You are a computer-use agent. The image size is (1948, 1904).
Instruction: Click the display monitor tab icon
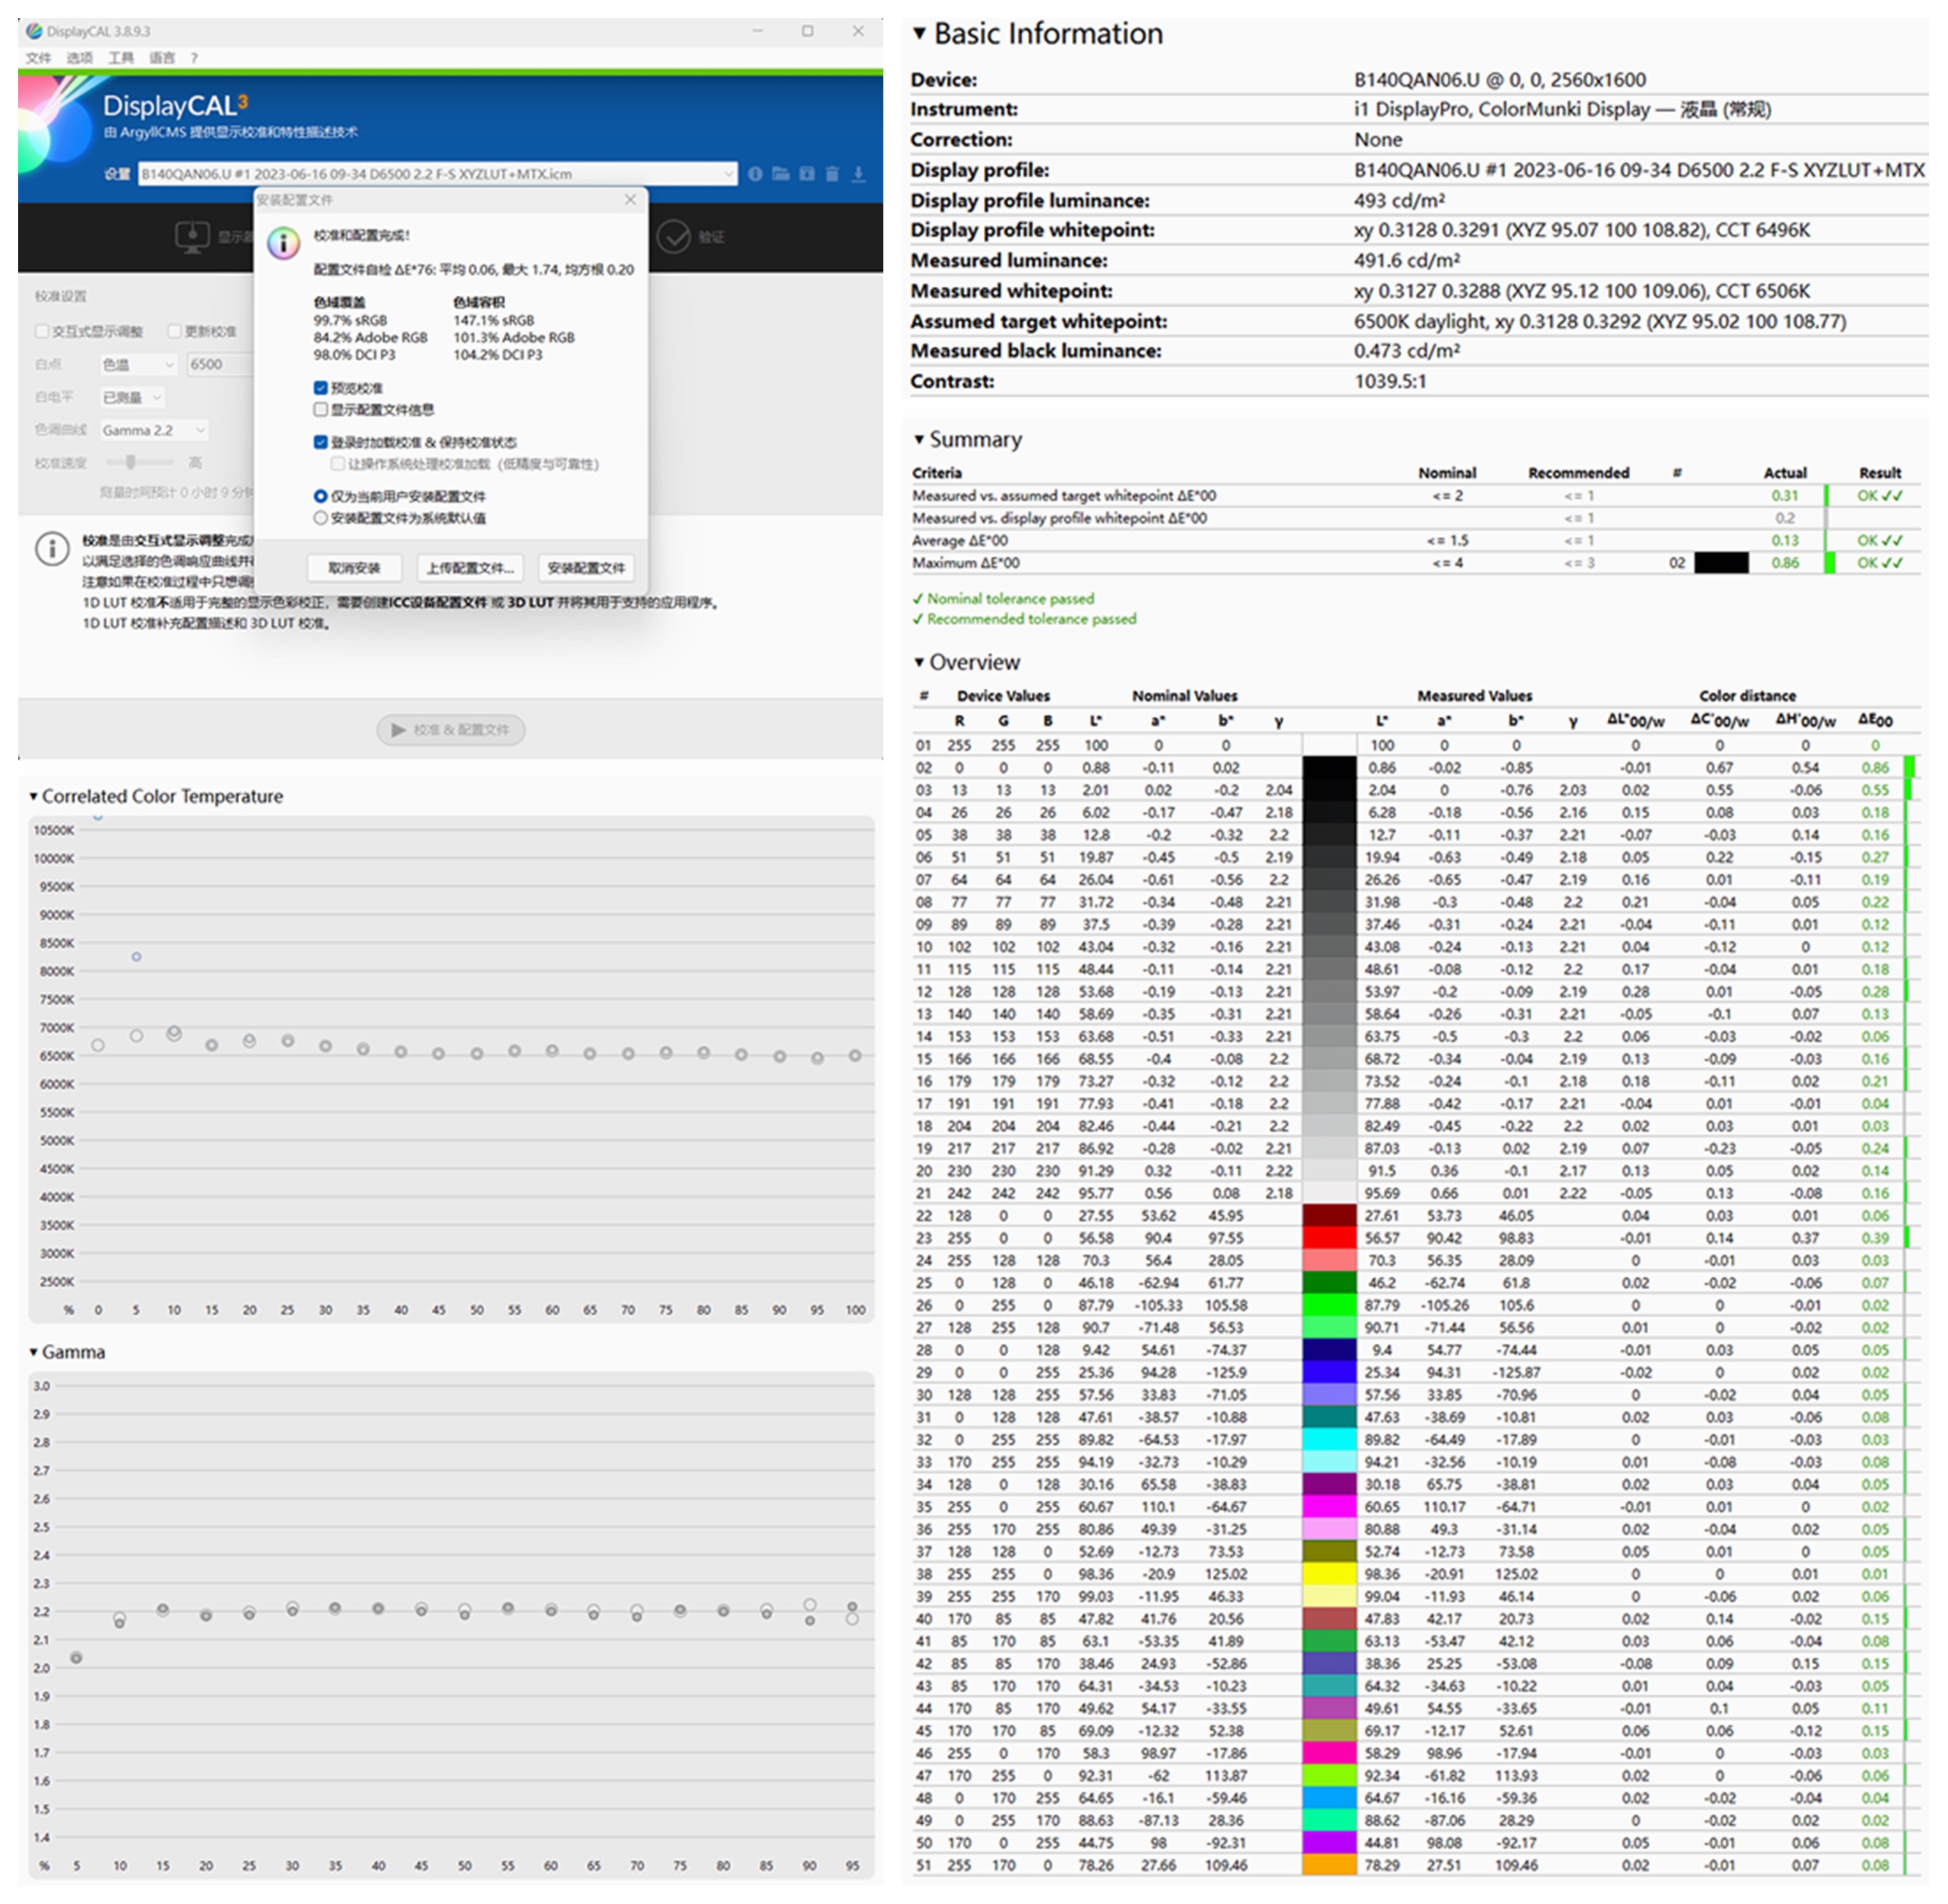coord(192,237)
